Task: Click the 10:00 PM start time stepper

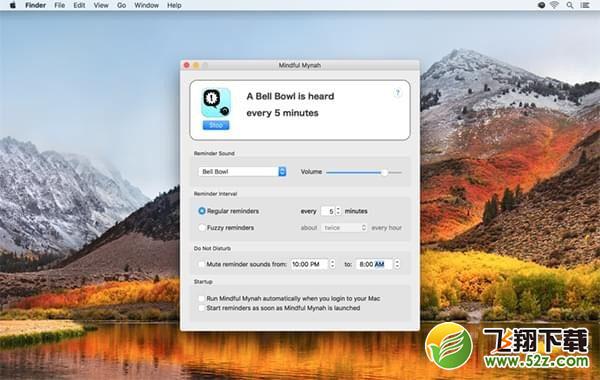Action: pyautogui.click(x=332, y=264)
